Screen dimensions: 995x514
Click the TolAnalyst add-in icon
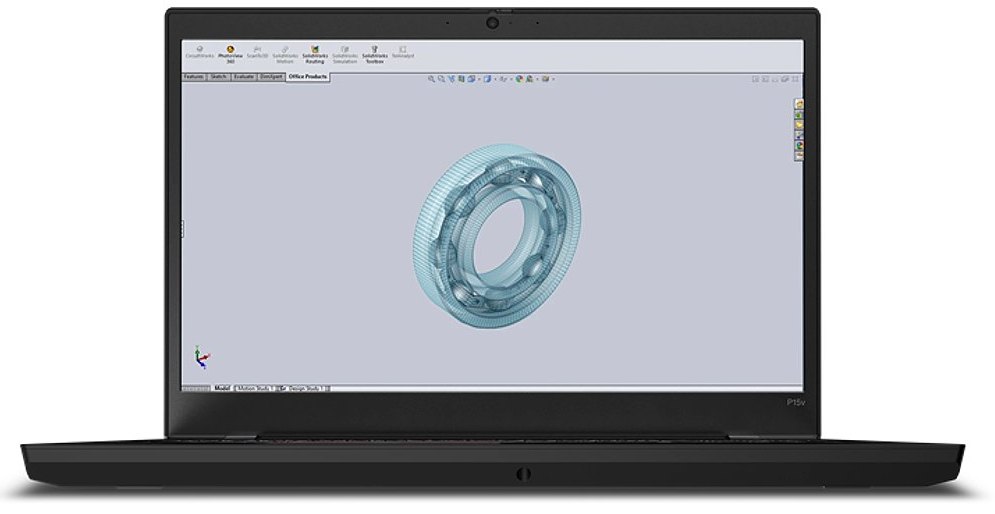[402, 54]
